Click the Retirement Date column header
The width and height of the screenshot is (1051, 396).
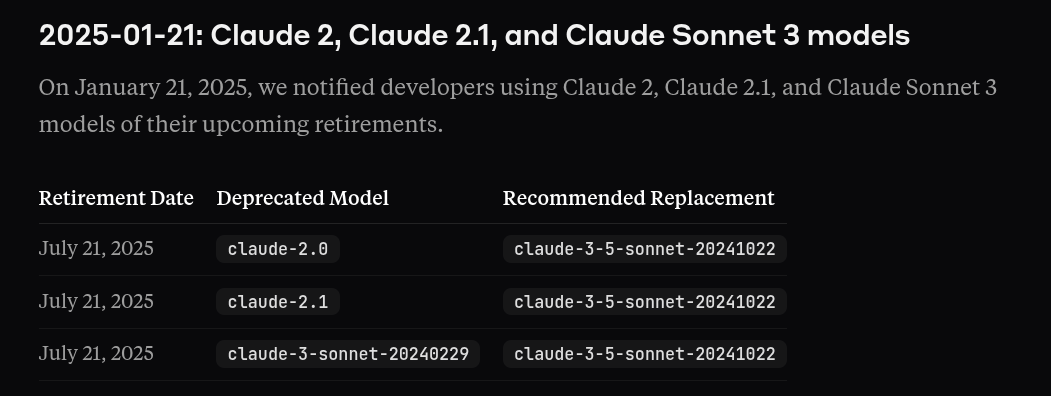(116, 198)
